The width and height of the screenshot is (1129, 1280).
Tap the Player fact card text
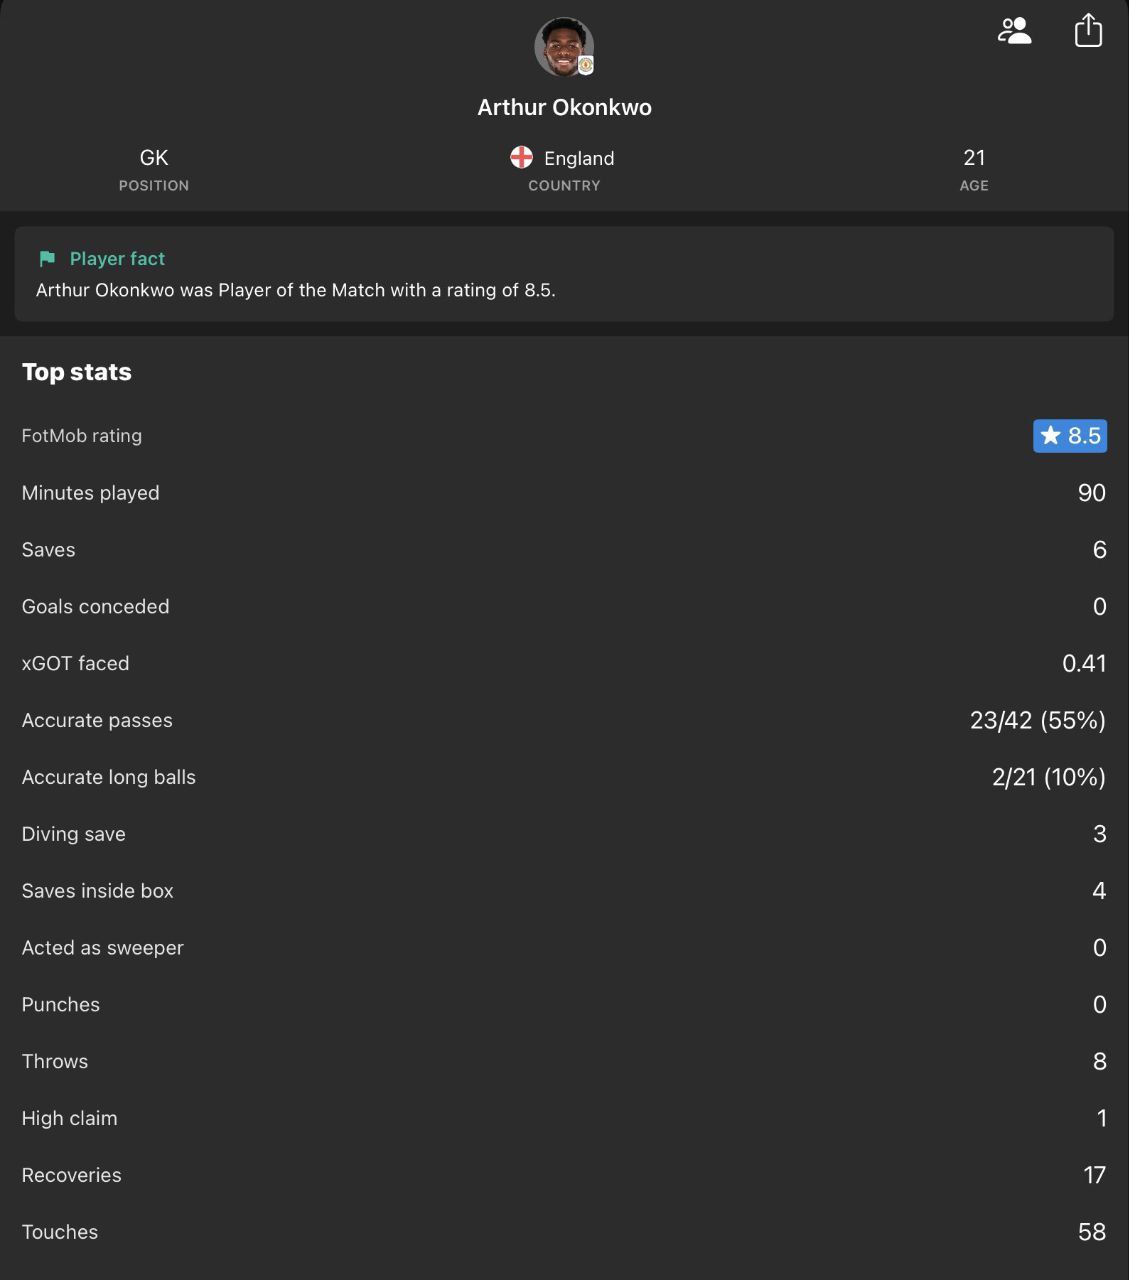pos(295,290)
